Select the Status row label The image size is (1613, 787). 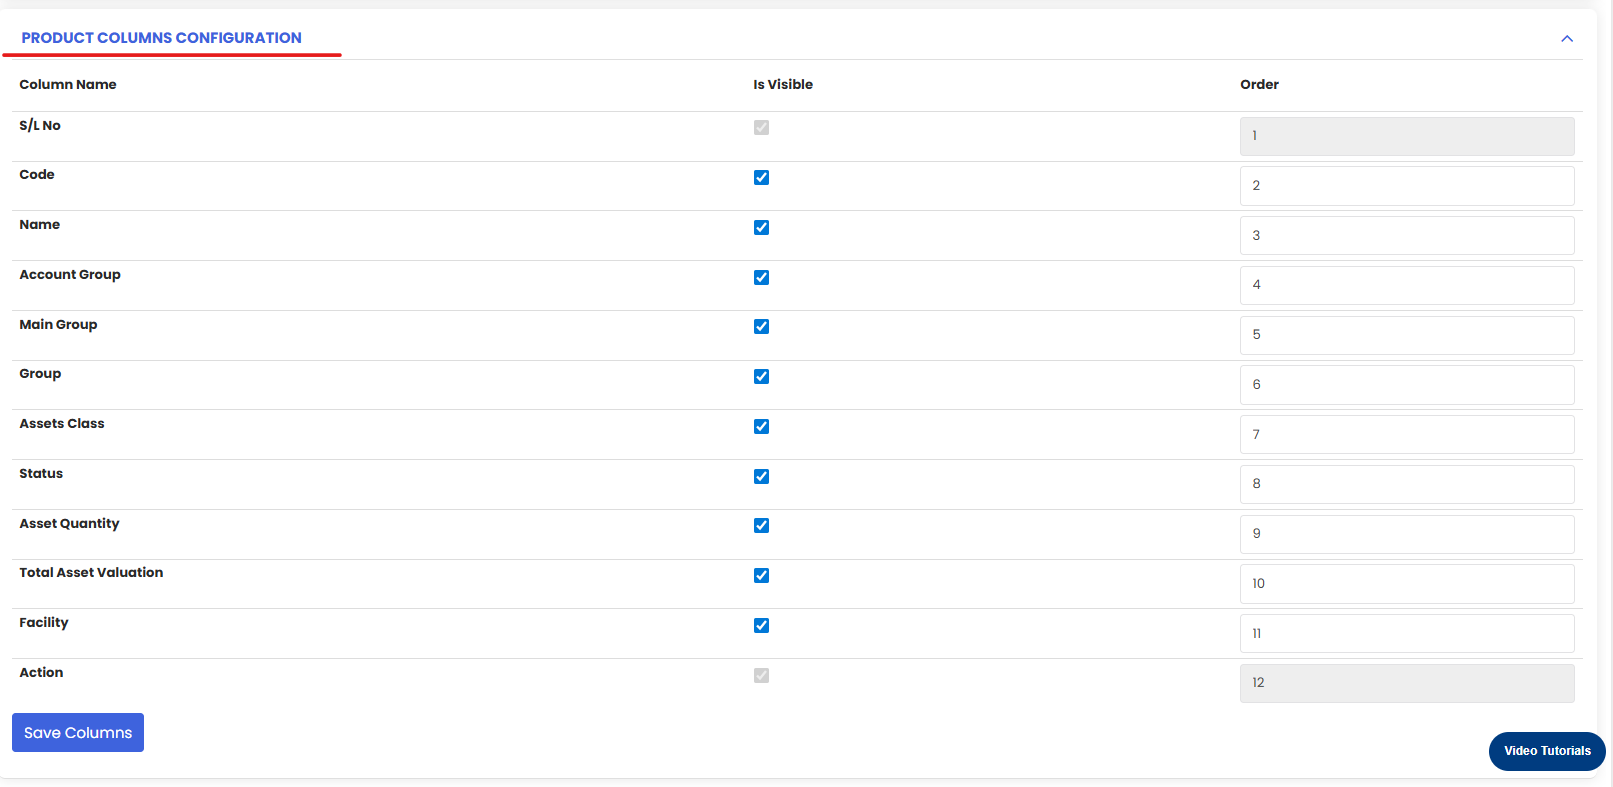point(41,474)
